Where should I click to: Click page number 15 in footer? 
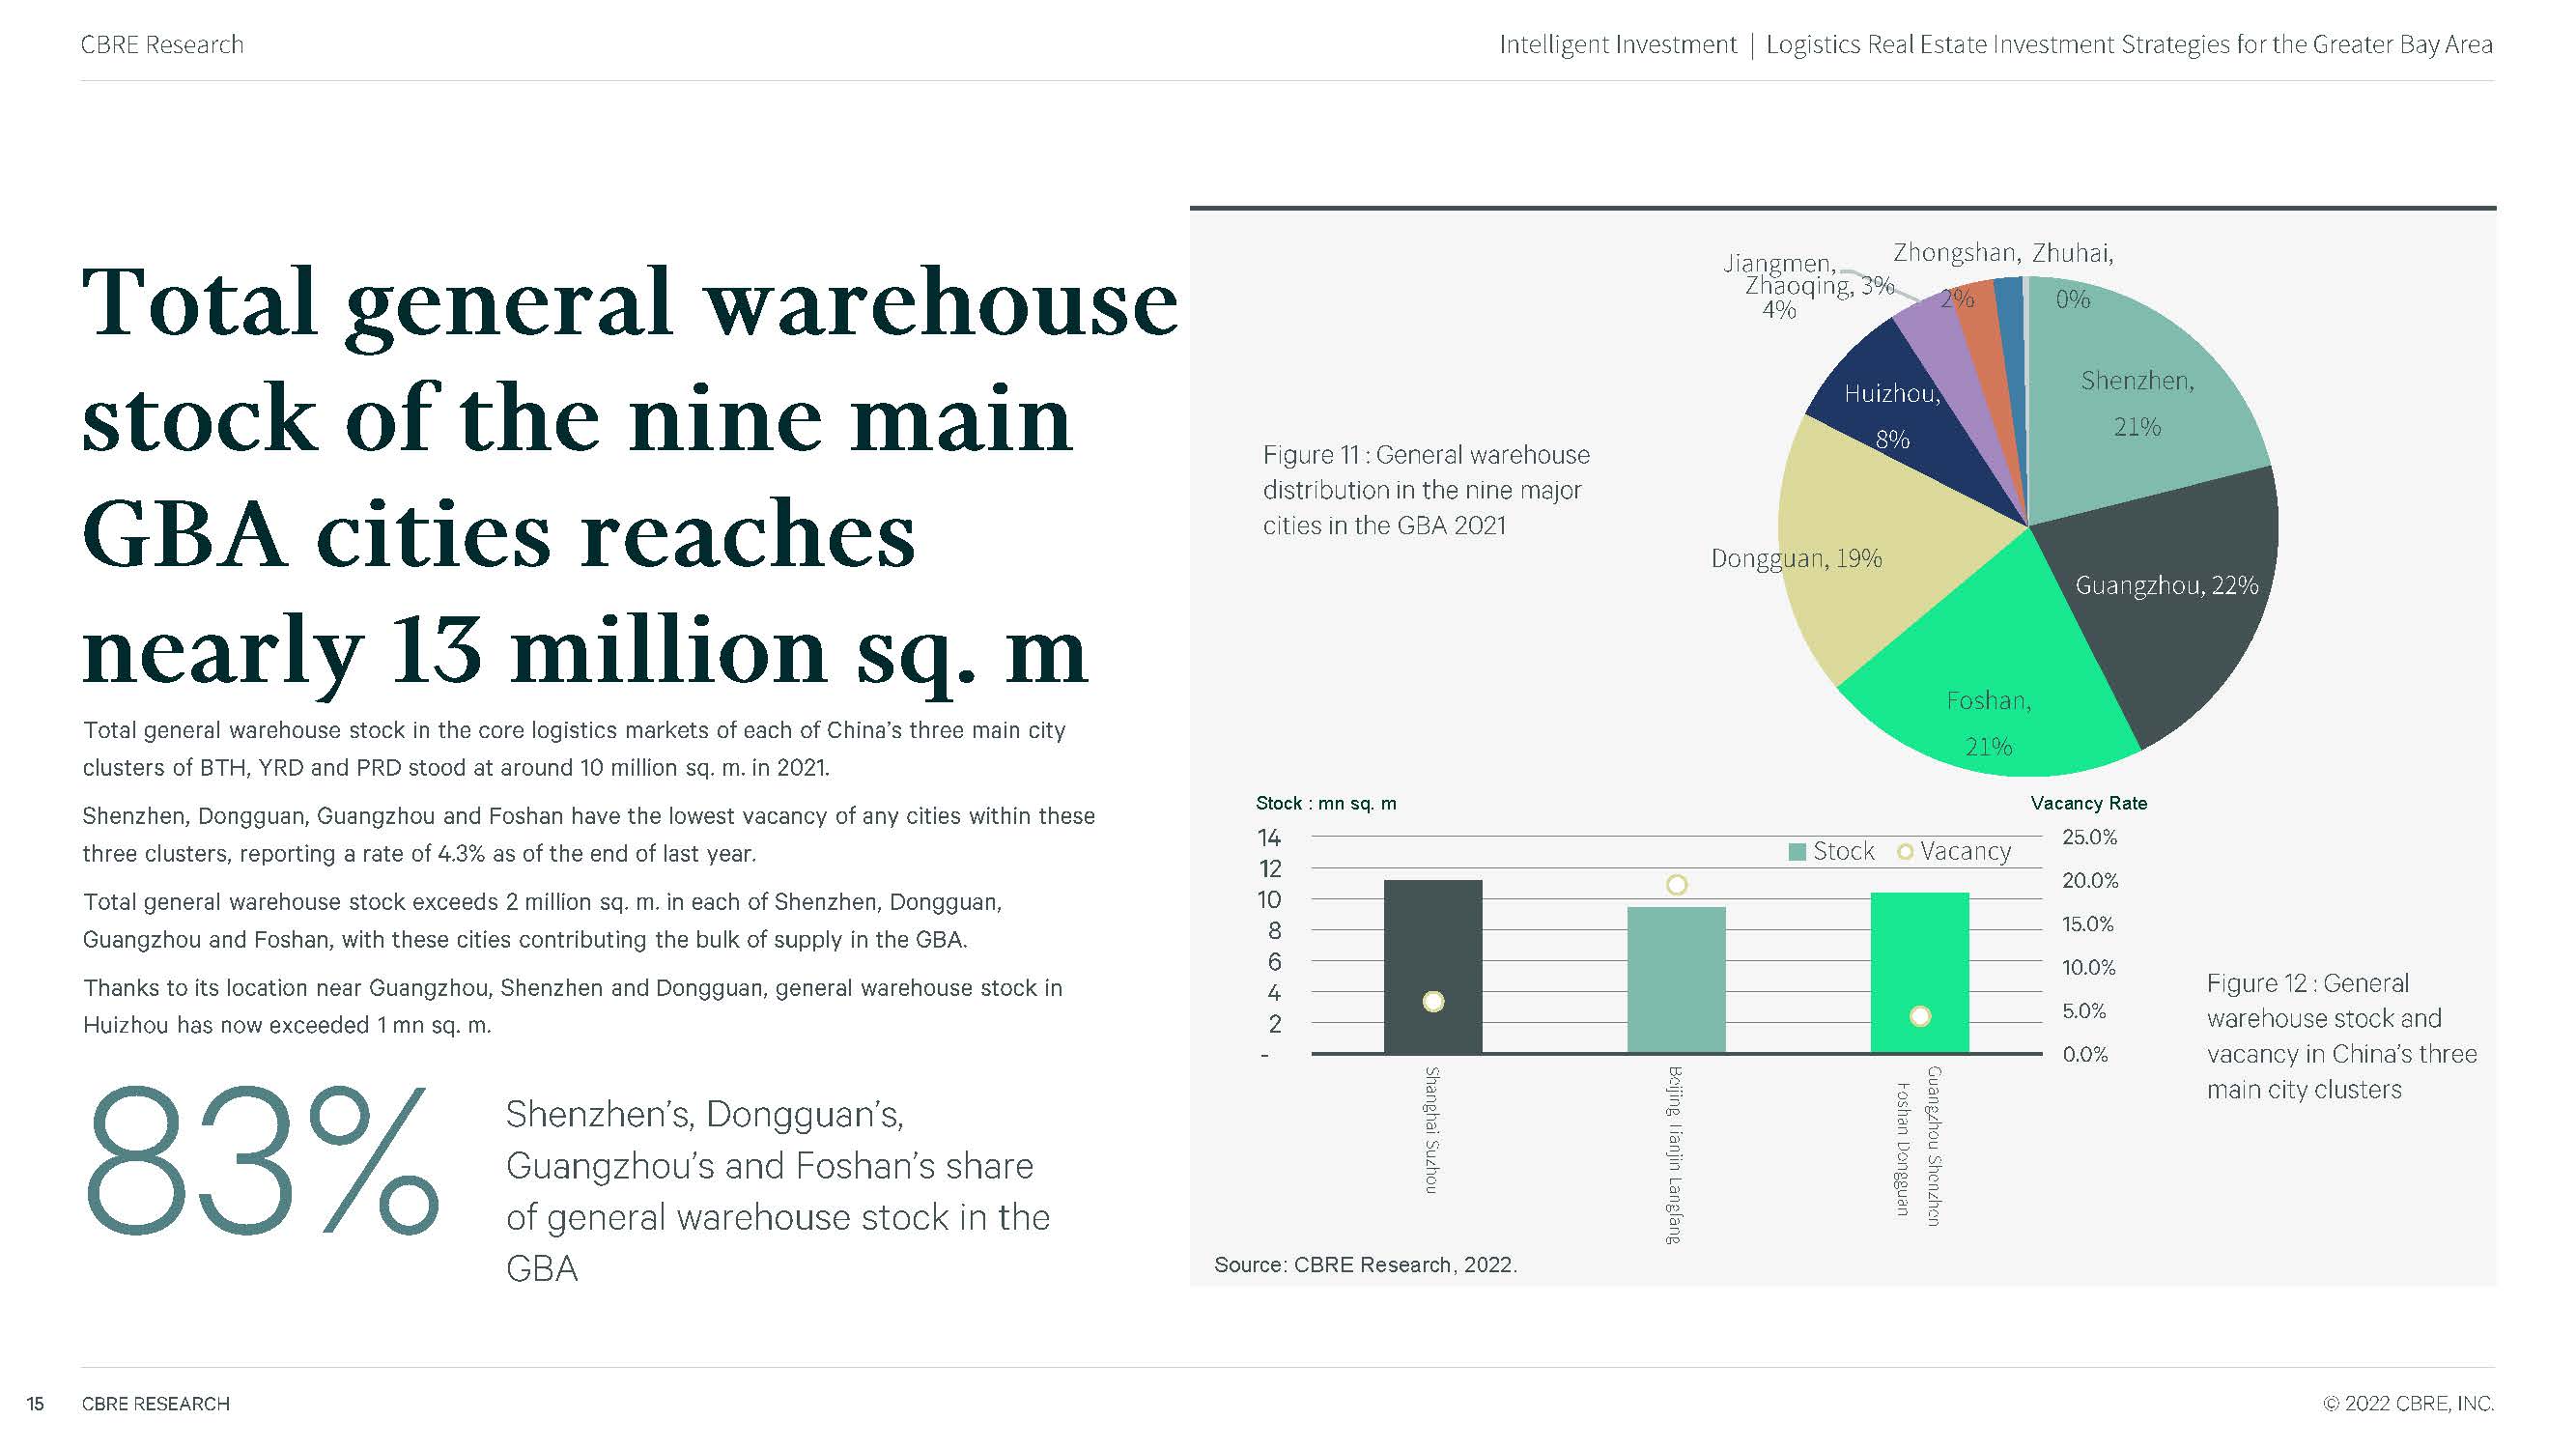35,1403
